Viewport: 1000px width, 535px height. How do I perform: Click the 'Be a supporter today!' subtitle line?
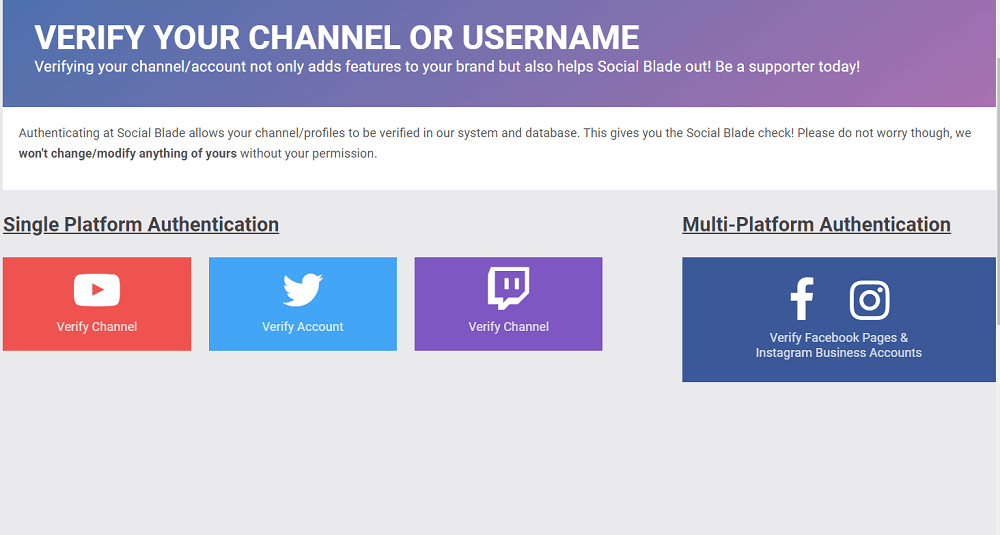[446, 67]
